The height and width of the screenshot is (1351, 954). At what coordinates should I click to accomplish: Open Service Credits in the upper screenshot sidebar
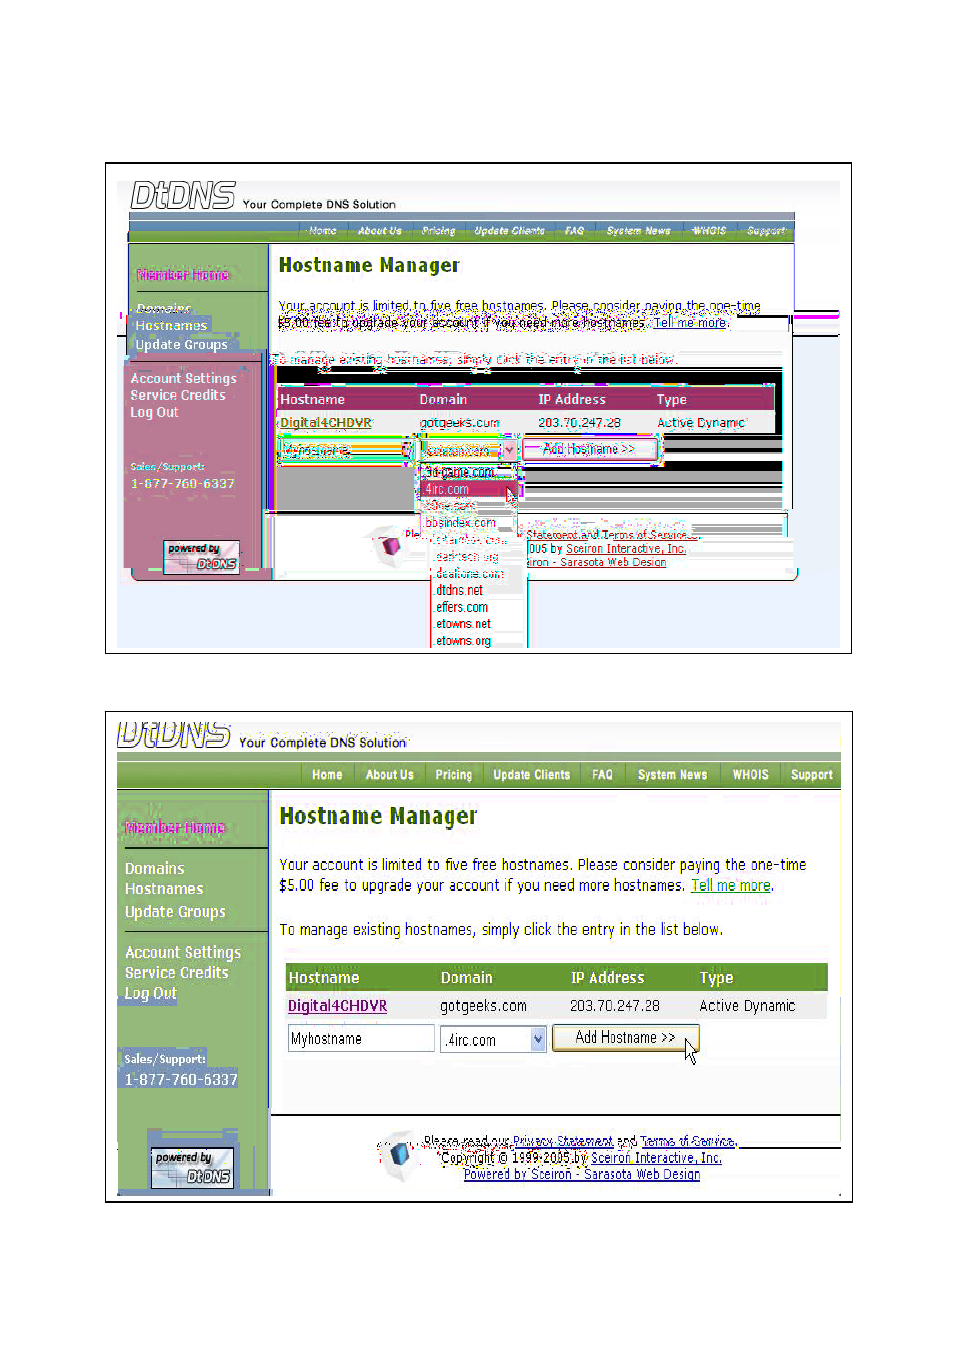(178, 395)
